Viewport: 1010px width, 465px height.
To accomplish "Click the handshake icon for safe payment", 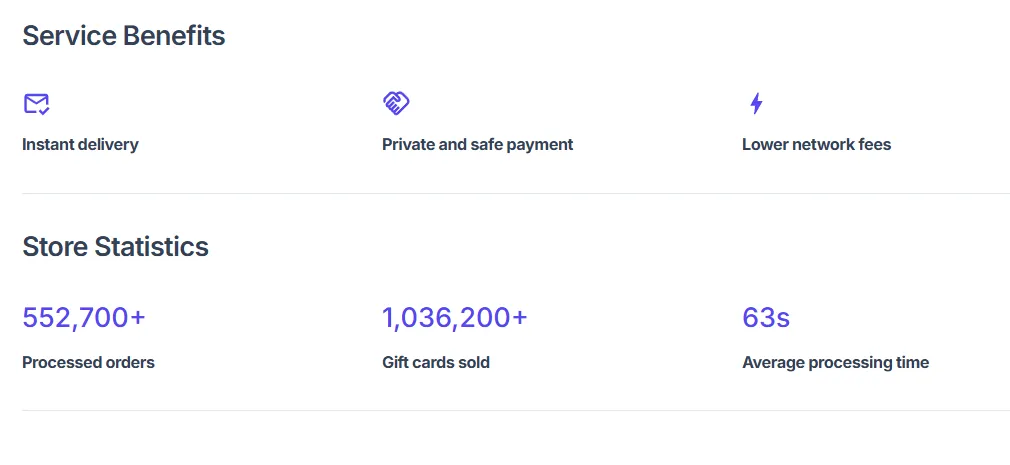I will click(x=395, y=103).
